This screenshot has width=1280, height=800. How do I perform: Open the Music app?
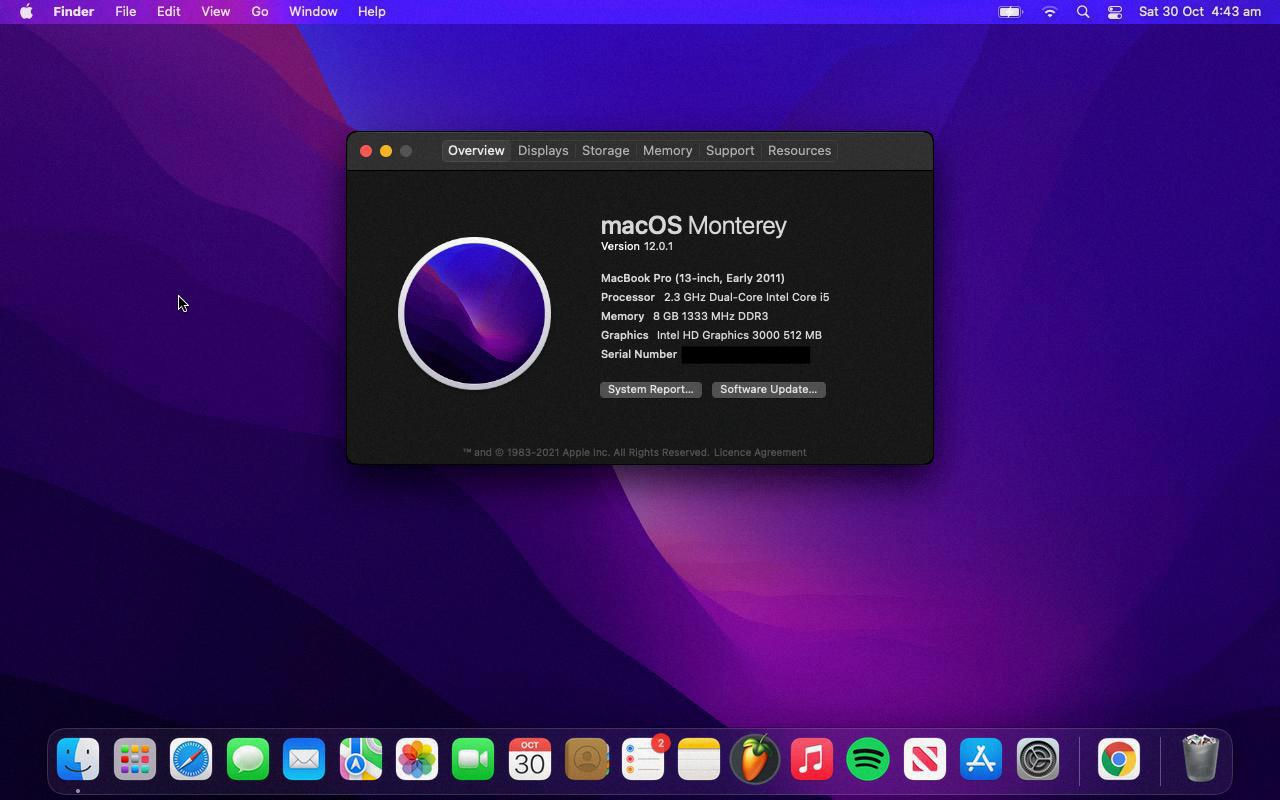coord(811,760)
